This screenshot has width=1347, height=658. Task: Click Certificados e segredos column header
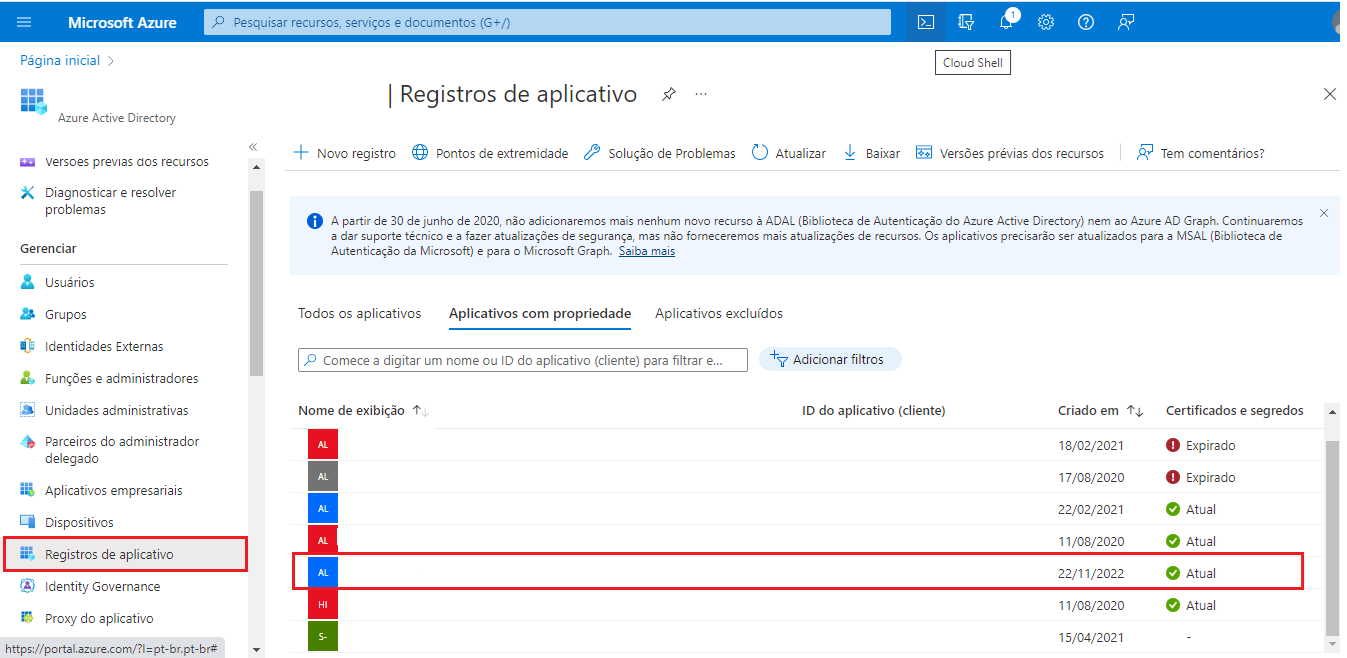(x=1235, y=410)
